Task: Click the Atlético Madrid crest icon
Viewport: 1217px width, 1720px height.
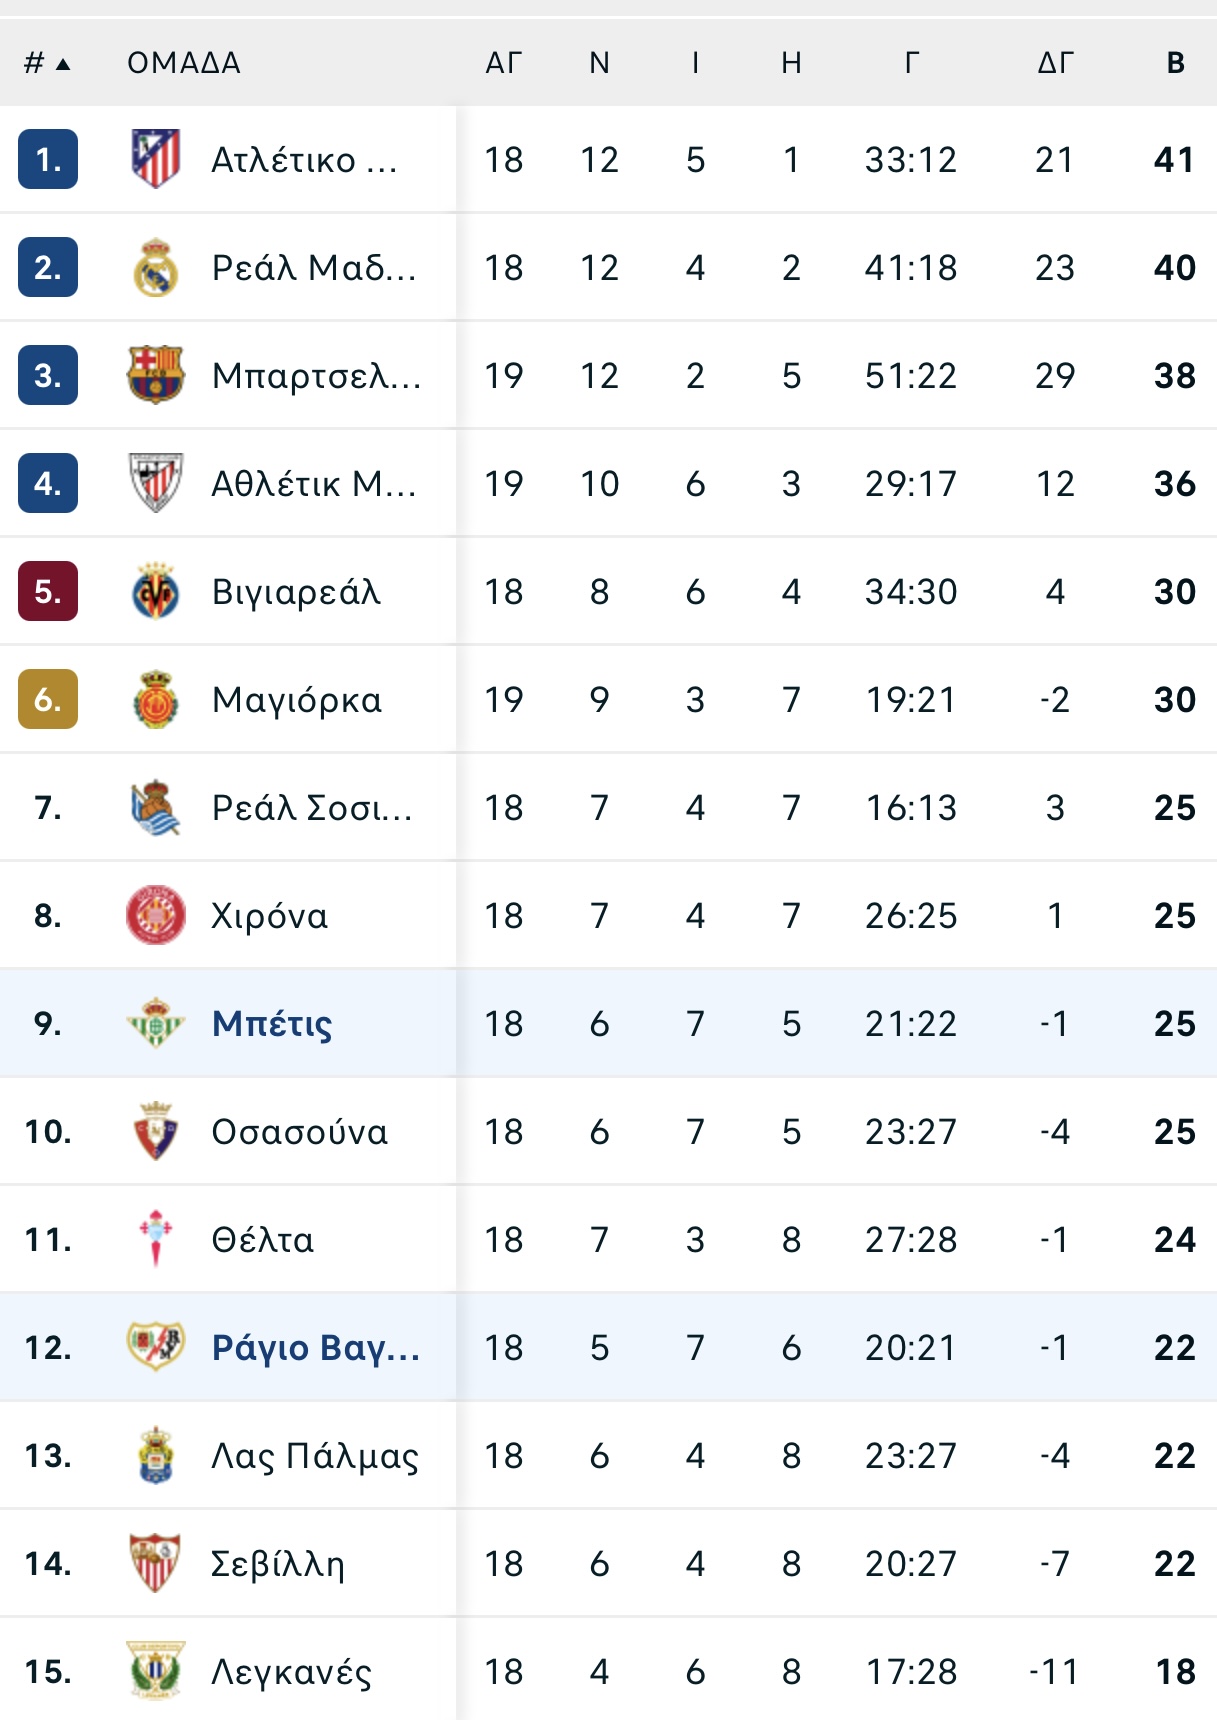Action: pyautogui.click(x=156, y=159)
